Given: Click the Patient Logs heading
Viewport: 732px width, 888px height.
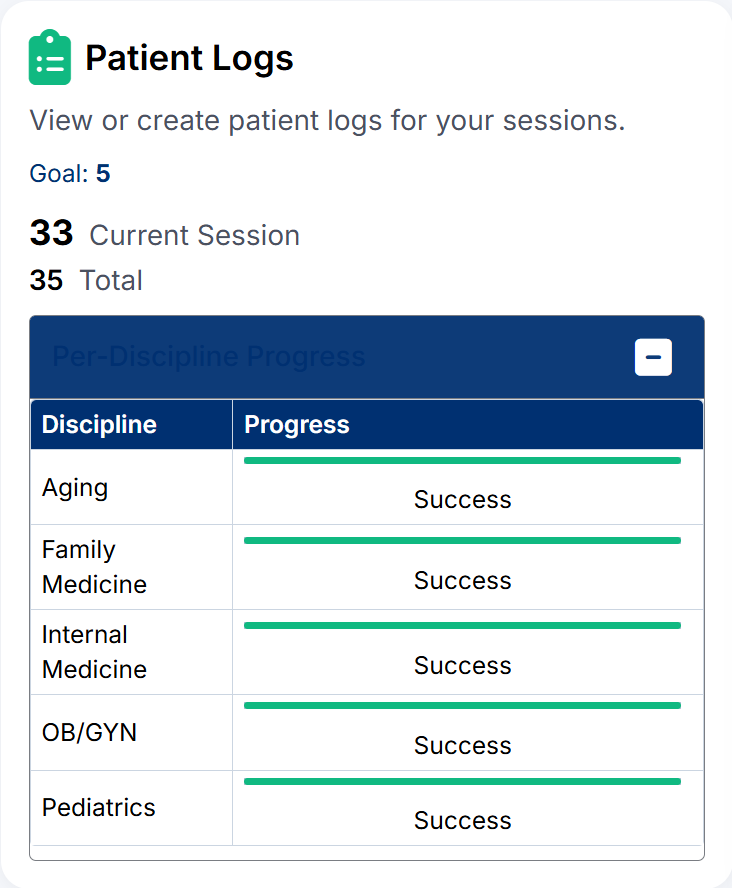Looking at the screenshot, I should 190,58.
